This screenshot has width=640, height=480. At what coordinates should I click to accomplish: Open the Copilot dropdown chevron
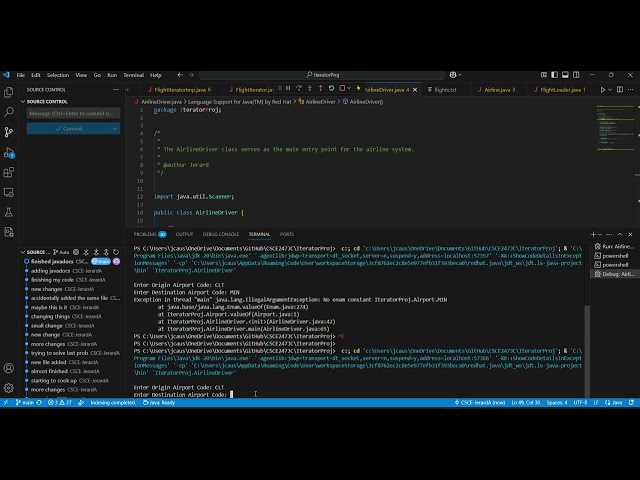click(x=460, y=75)
